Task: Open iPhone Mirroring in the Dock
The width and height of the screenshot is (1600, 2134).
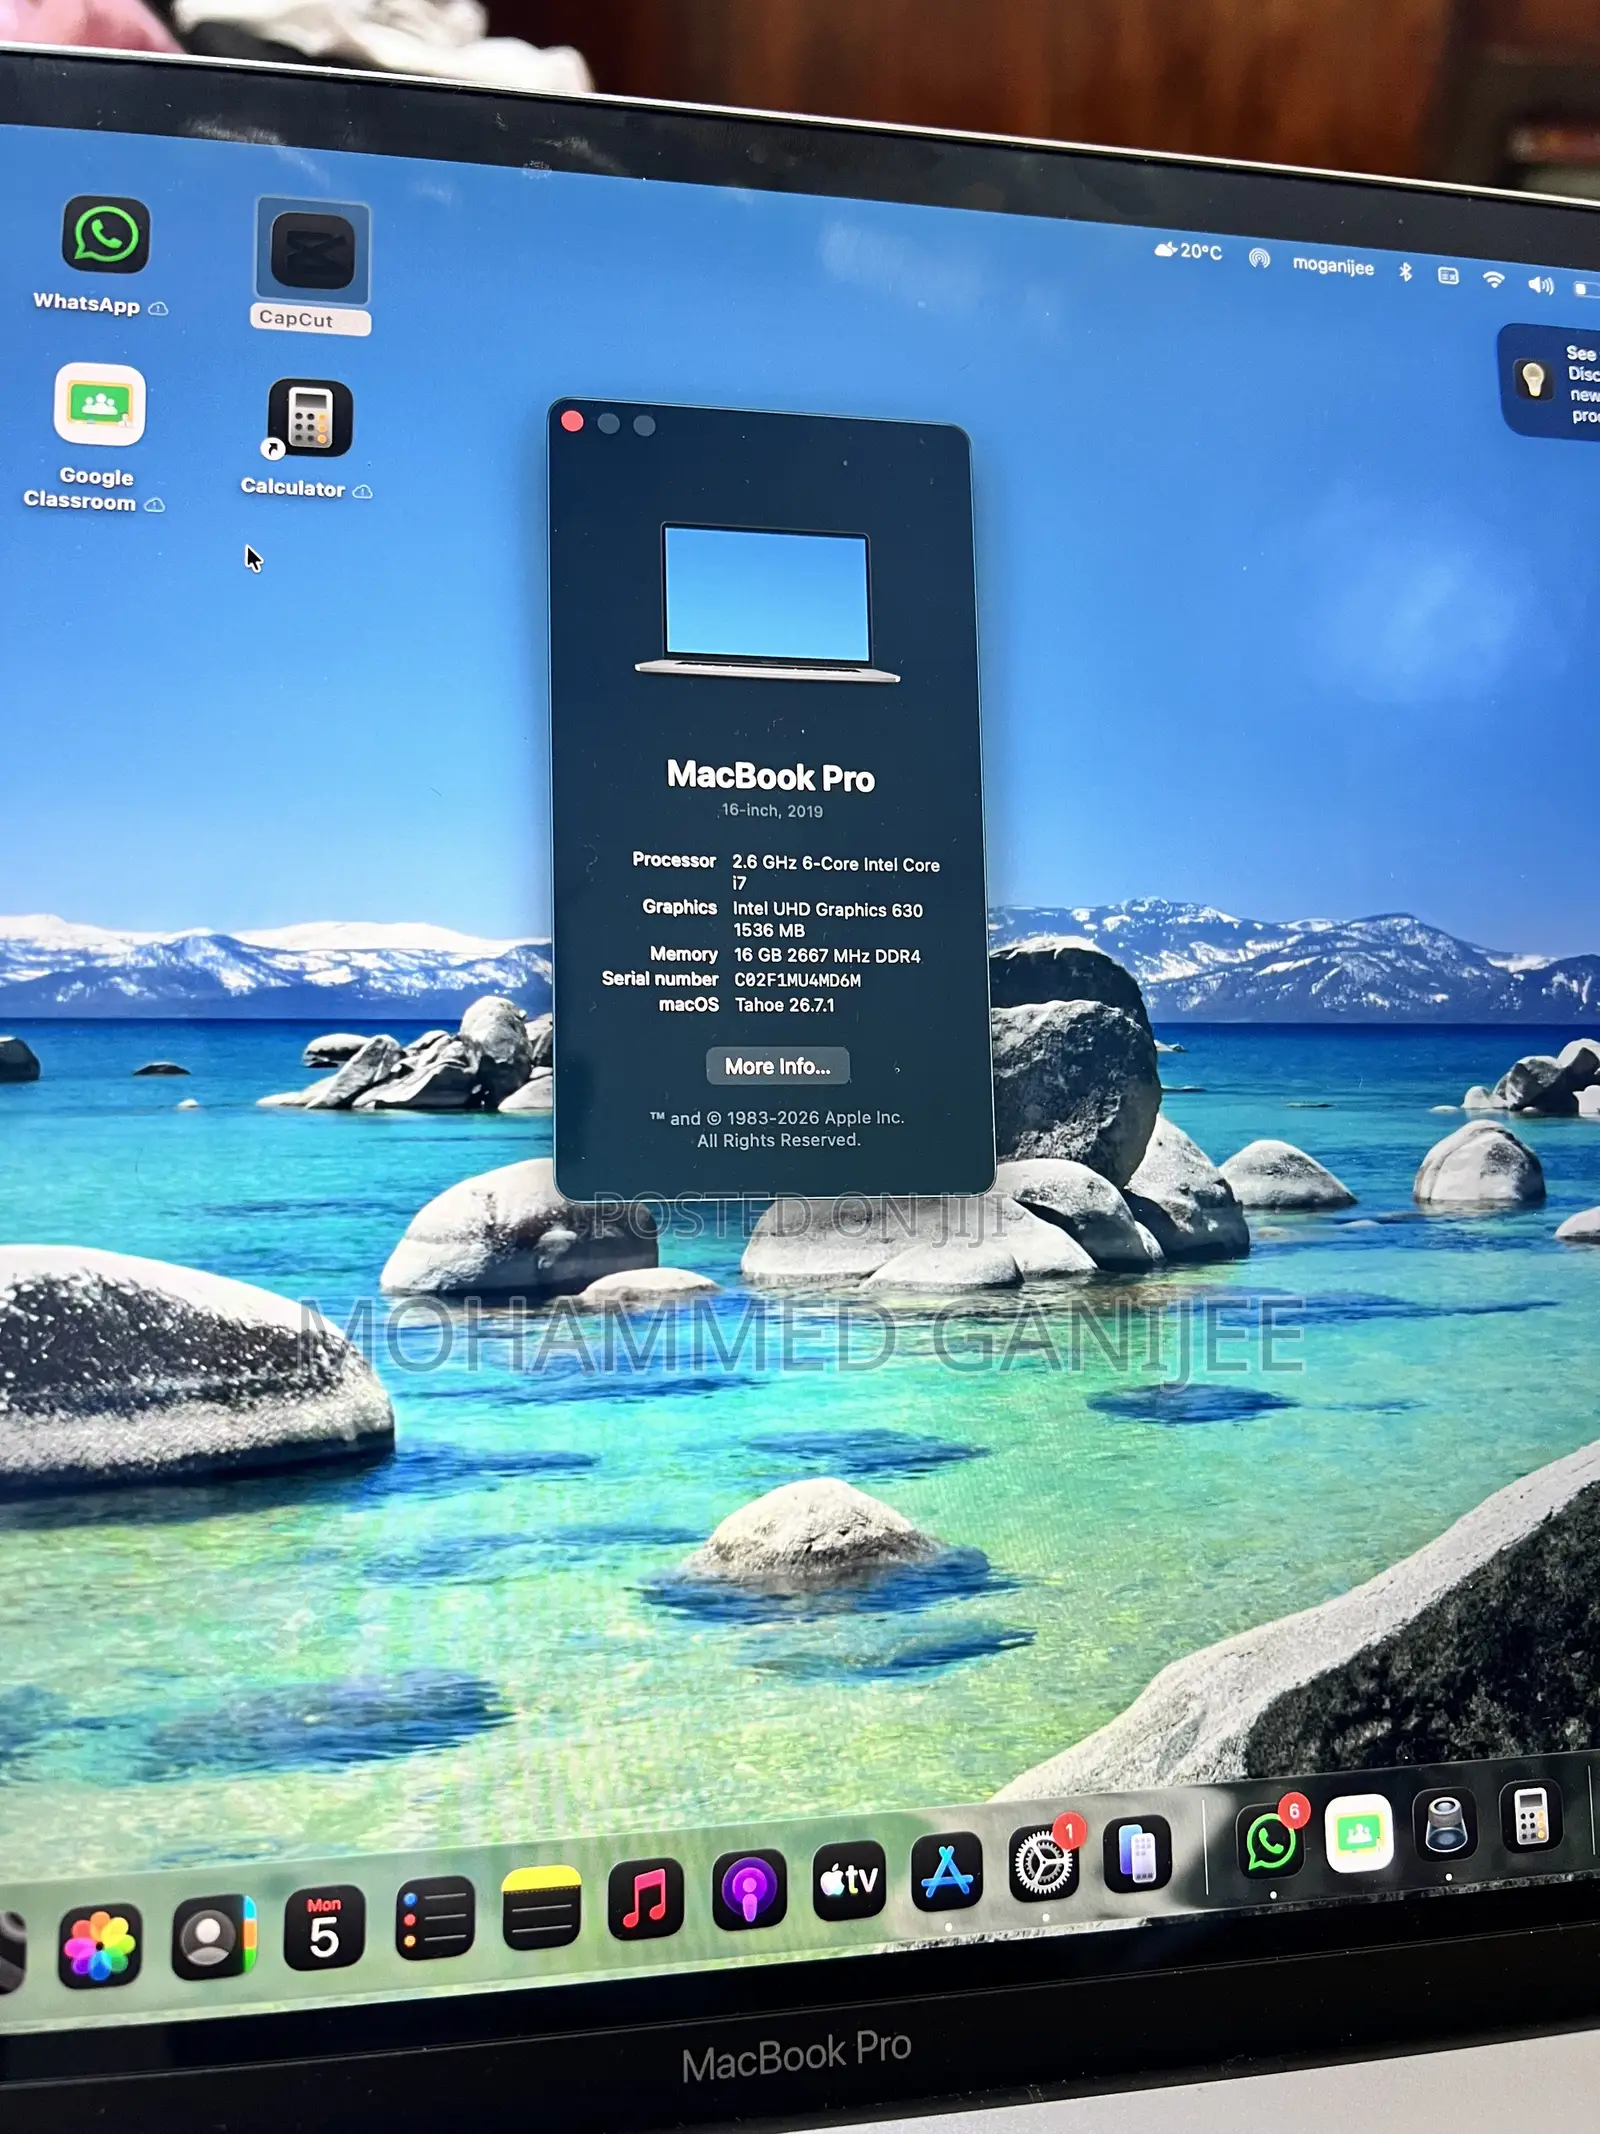Action: [x=1137, y=1853]
